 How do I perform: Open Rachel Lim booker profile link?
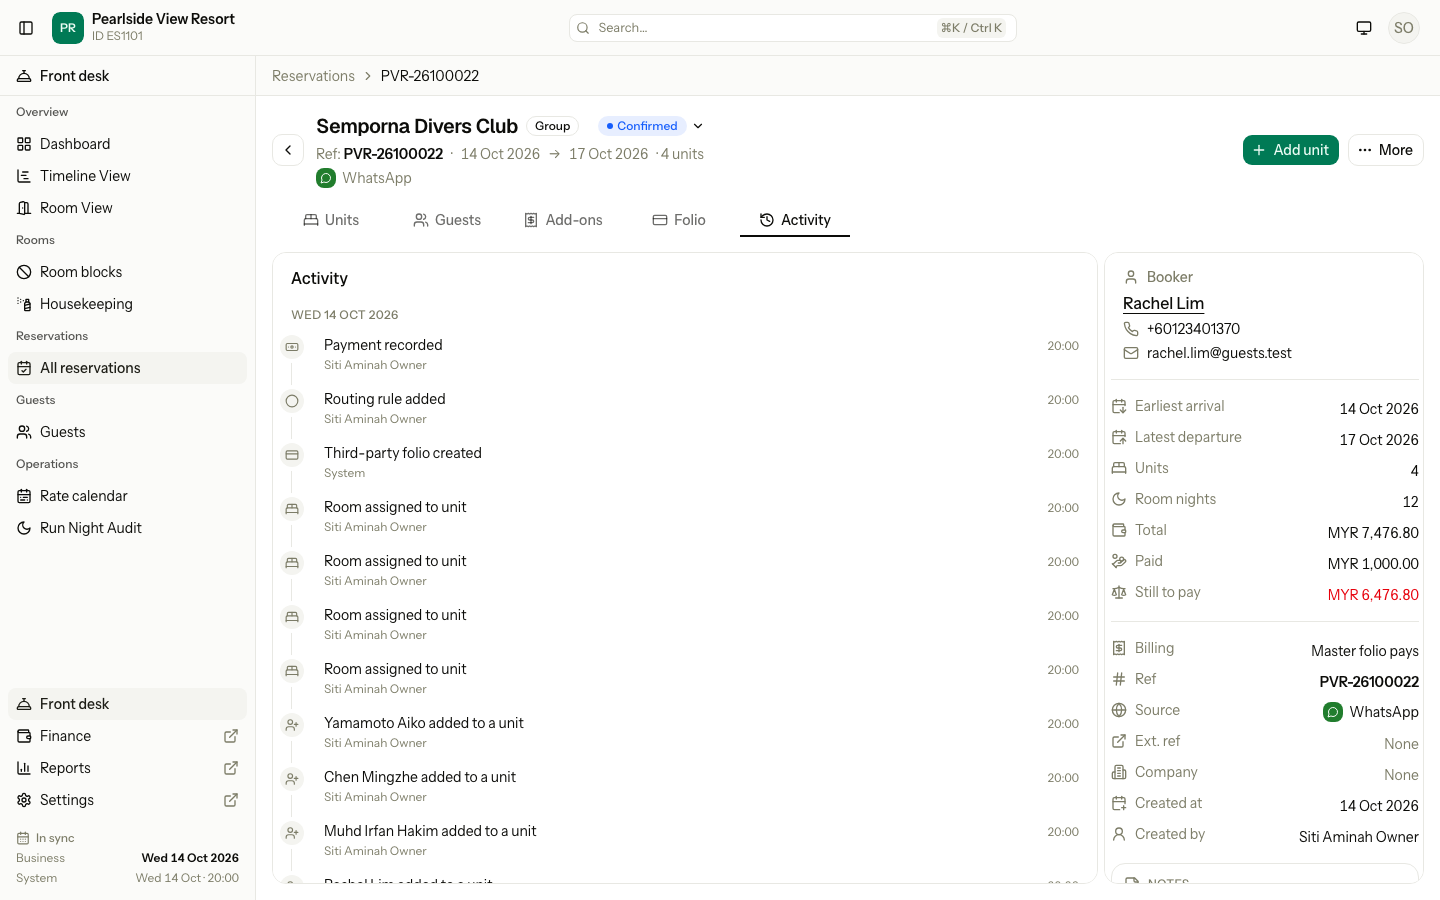(x=1163, y=303)
